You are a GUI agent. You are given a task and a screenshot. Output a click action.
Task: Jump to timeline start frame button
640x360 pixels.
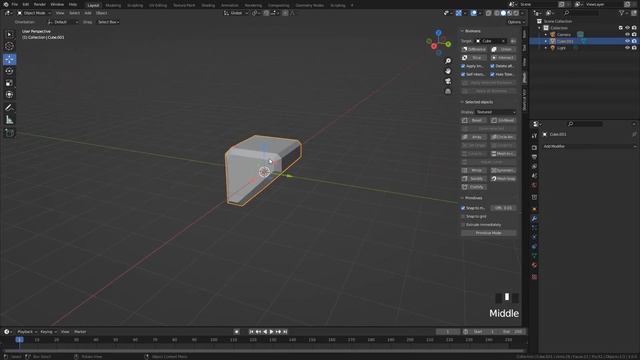pos(251,332)
